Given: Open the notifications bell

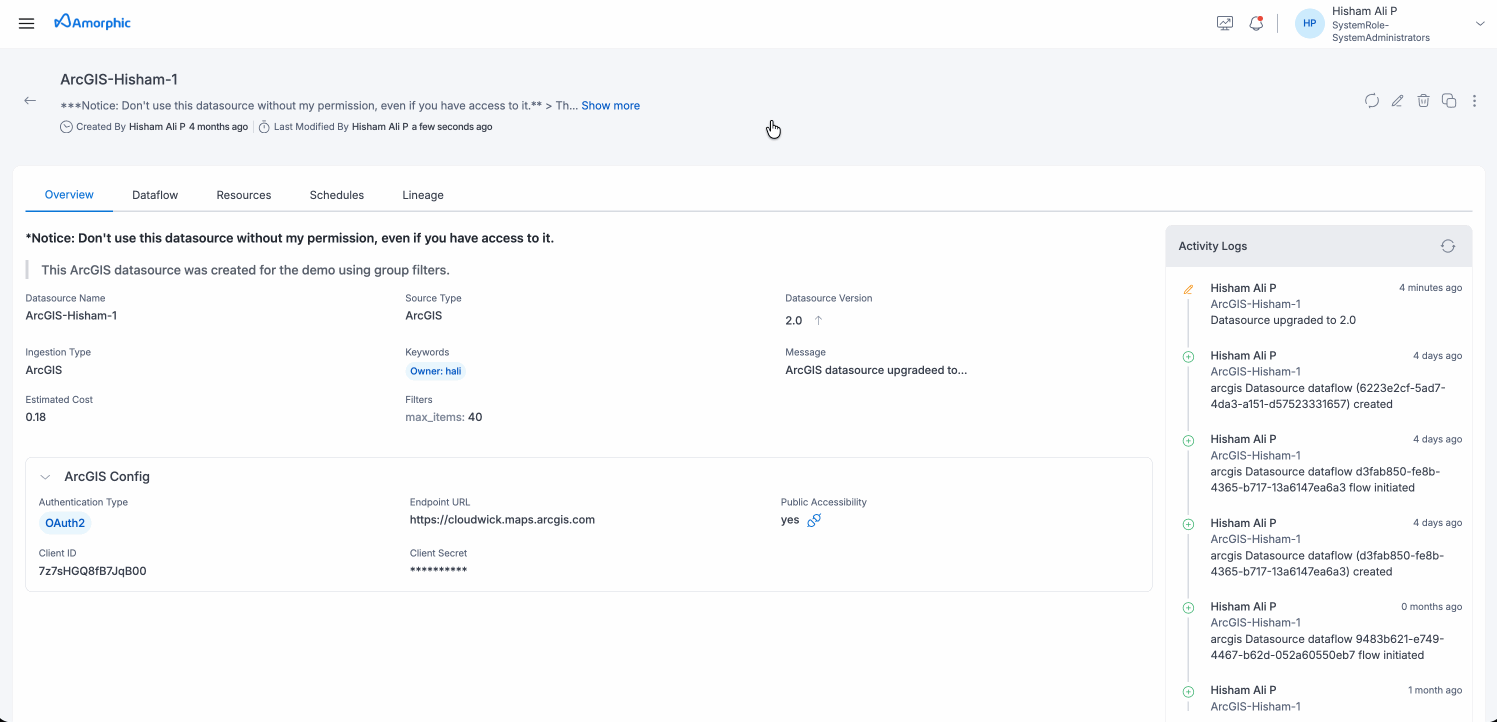Looking at the screenshot, I should click(1256, 22).
